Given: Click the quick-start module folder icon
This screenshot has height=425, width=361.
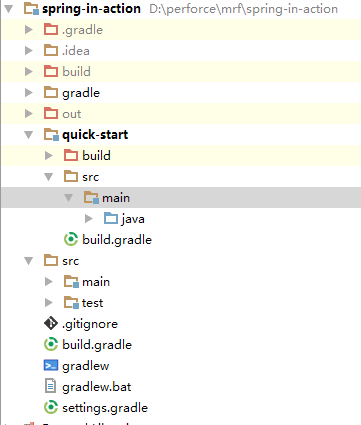Looking at the screenshot, I should pos(51,135).
